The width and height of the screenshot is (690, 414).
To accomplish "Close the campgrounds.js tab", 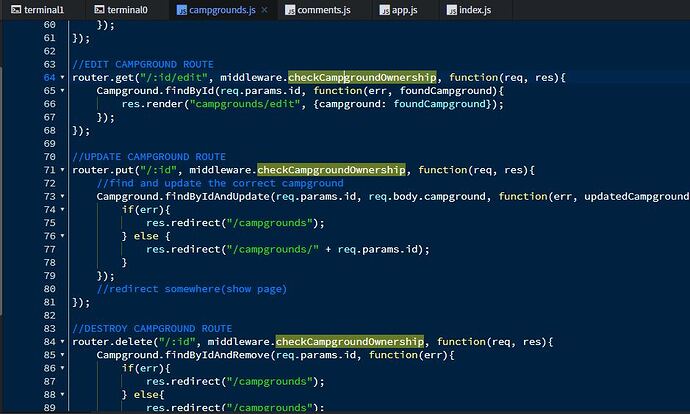I will [x=264, y=10].
